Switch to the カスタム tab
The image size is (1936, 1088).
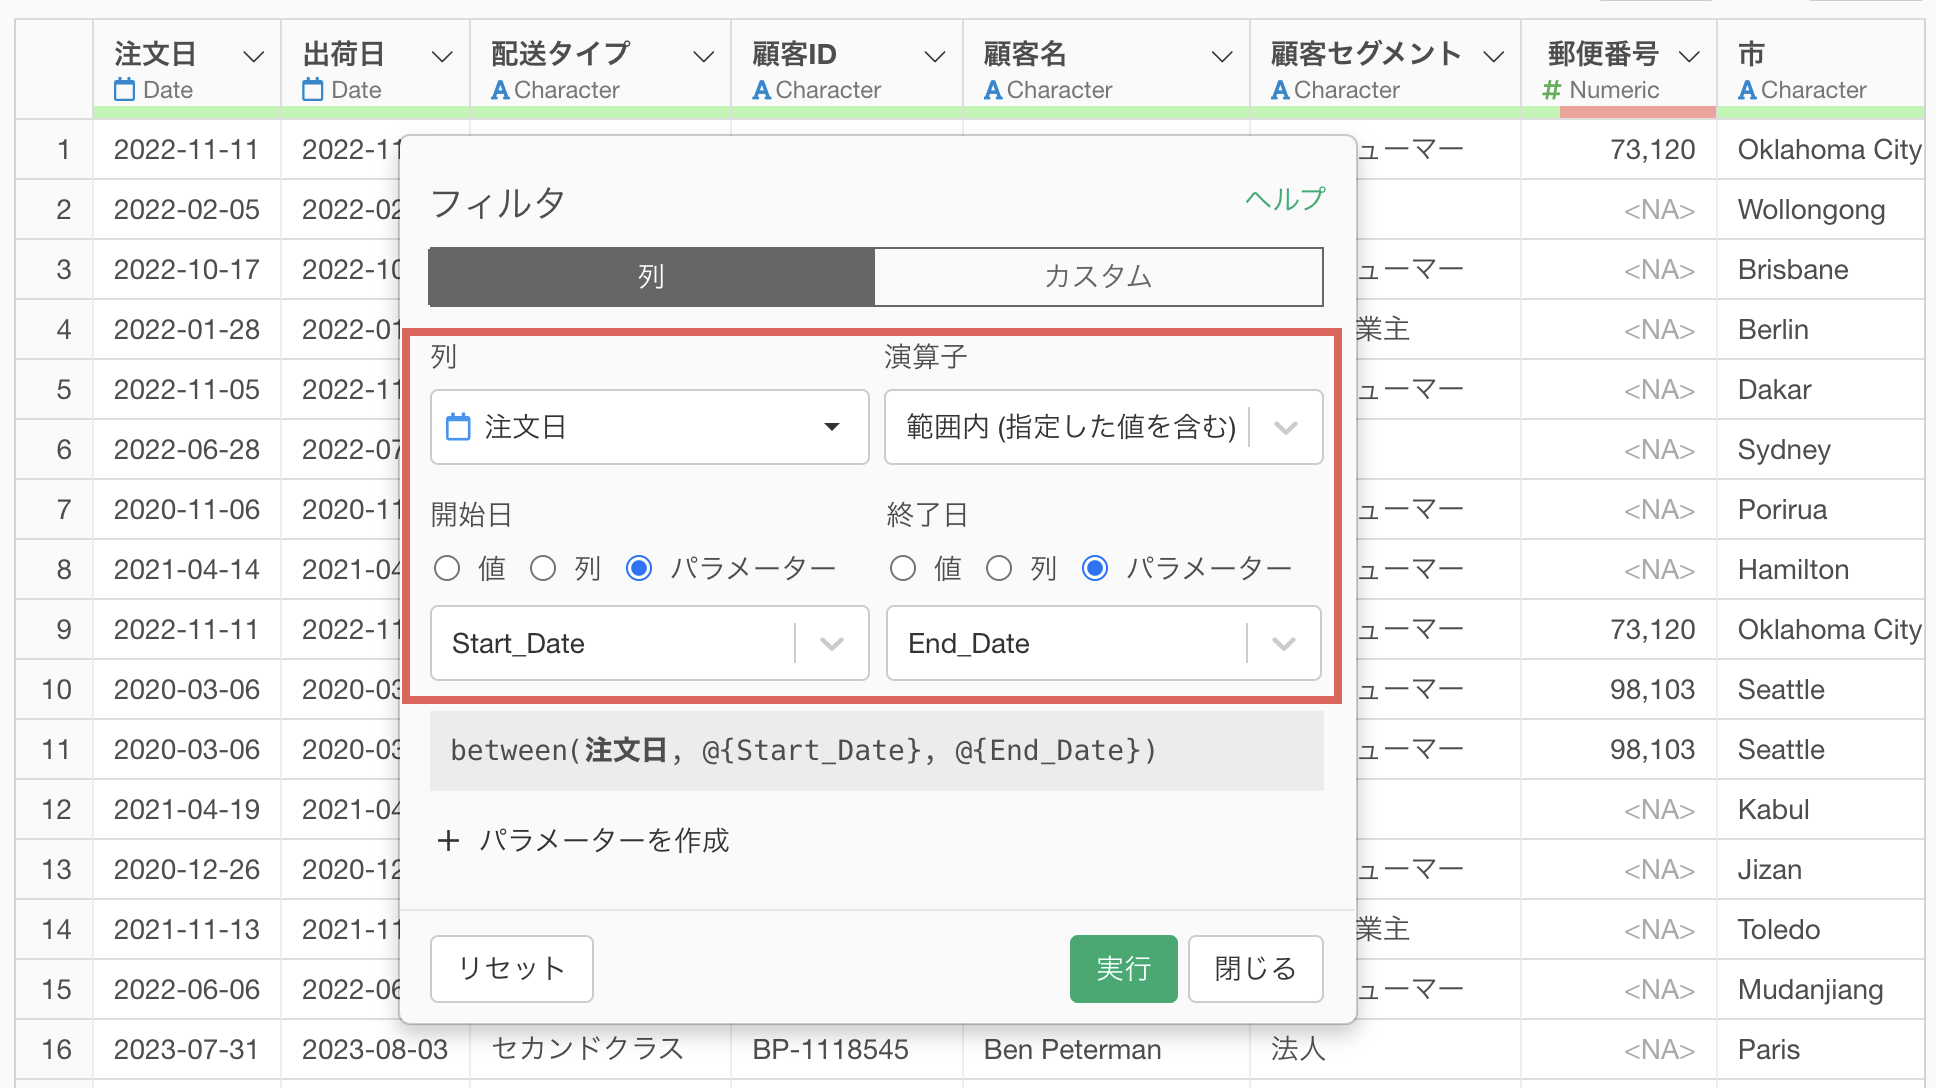1098,277
